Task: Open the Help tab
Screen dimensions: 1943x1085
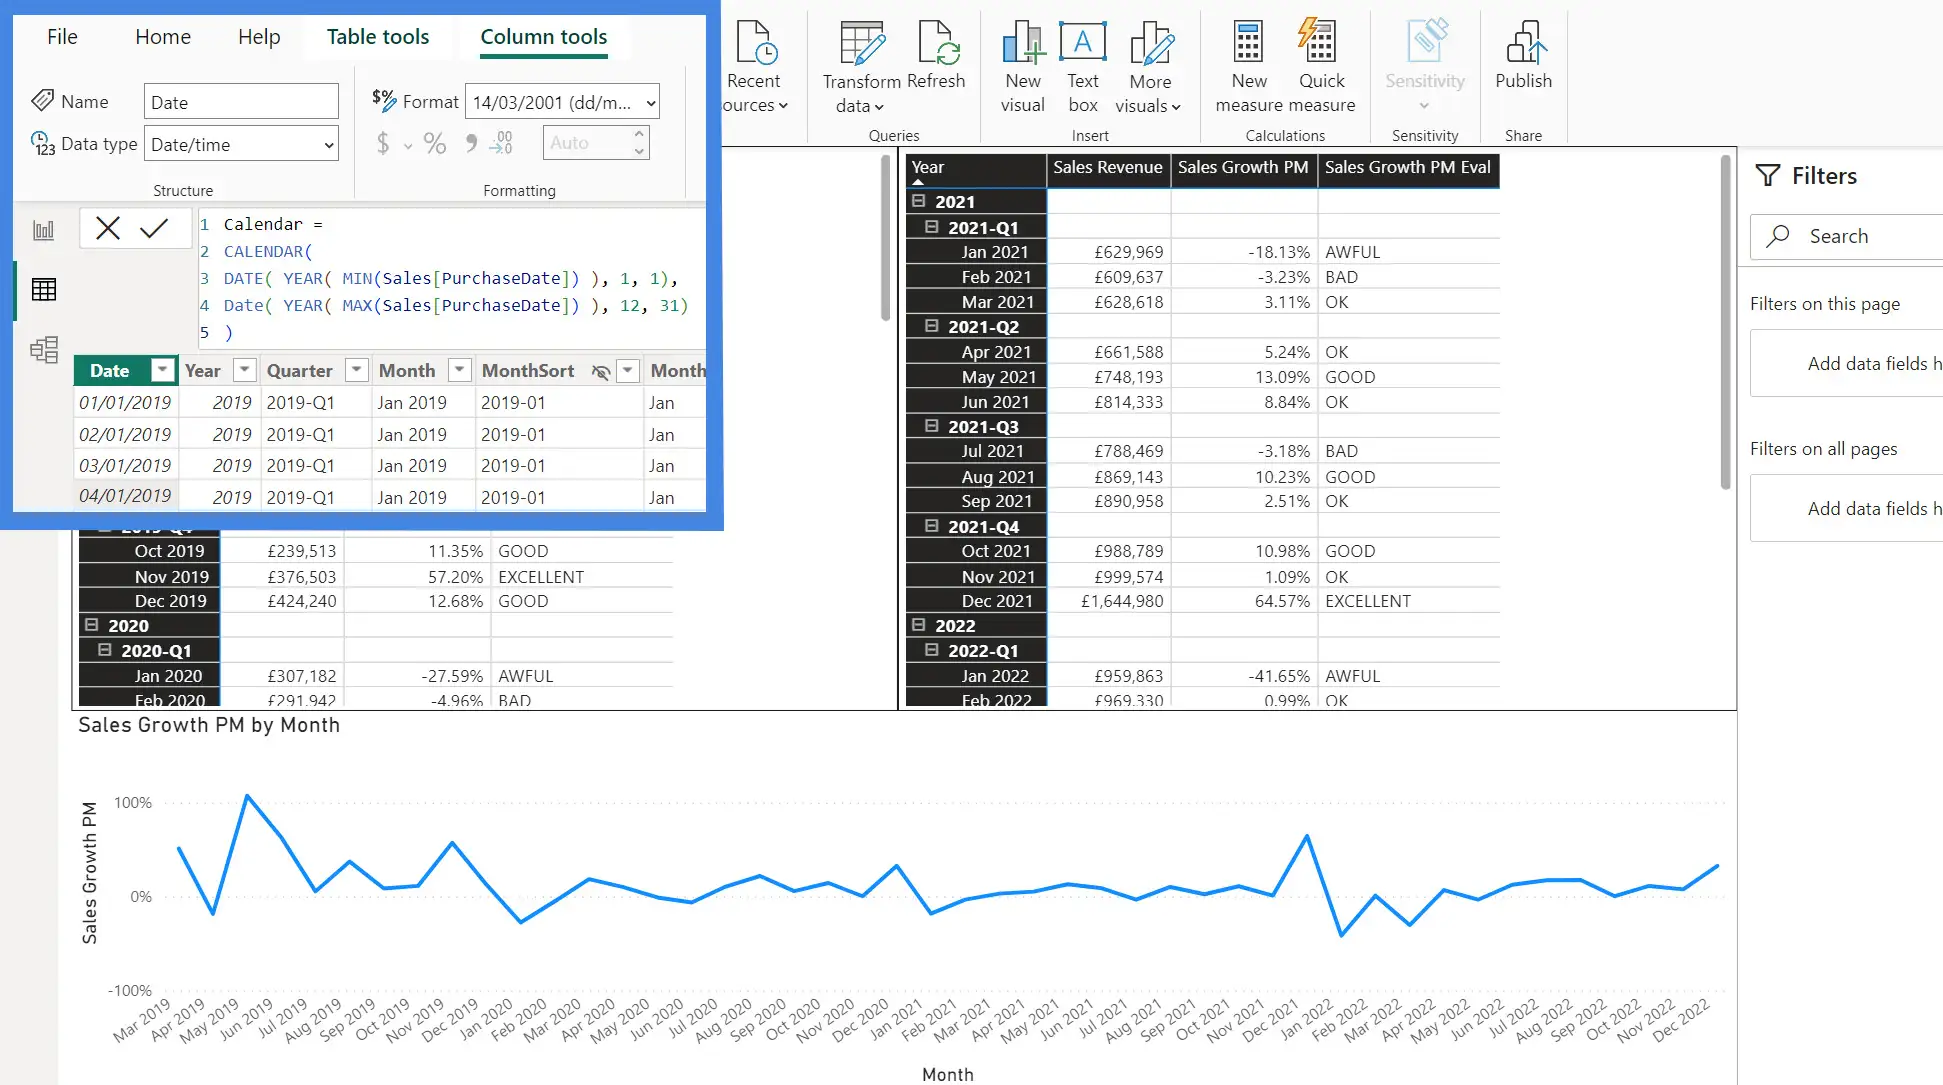Action: click(259, 37)
